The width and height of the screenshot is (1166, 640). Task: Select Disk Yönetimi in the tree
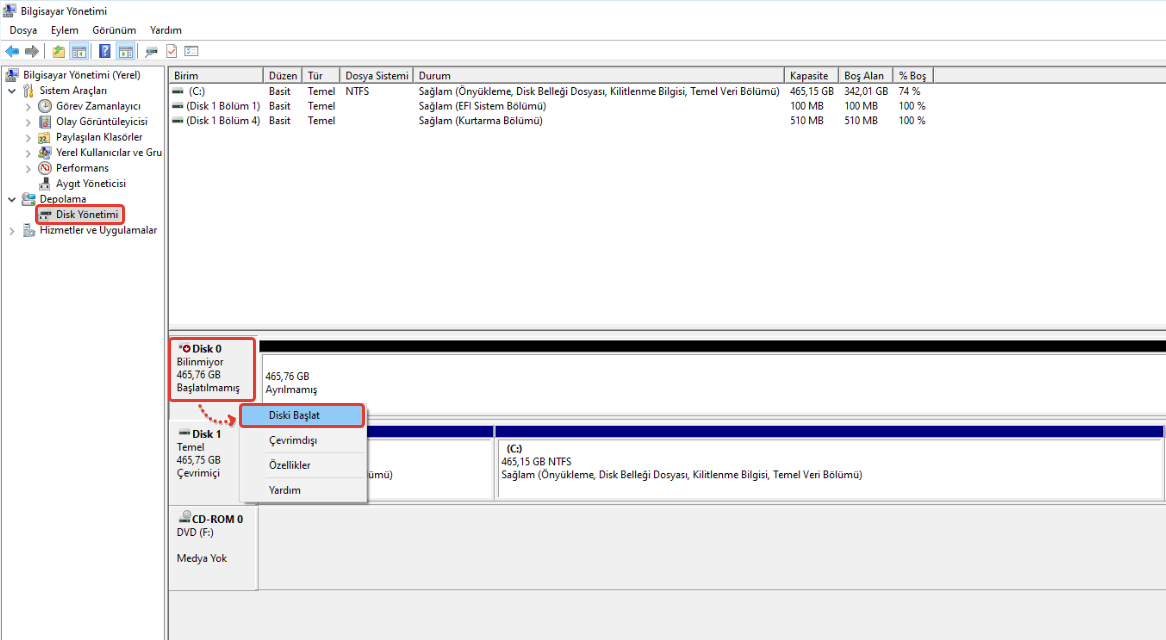pos(86,215)
